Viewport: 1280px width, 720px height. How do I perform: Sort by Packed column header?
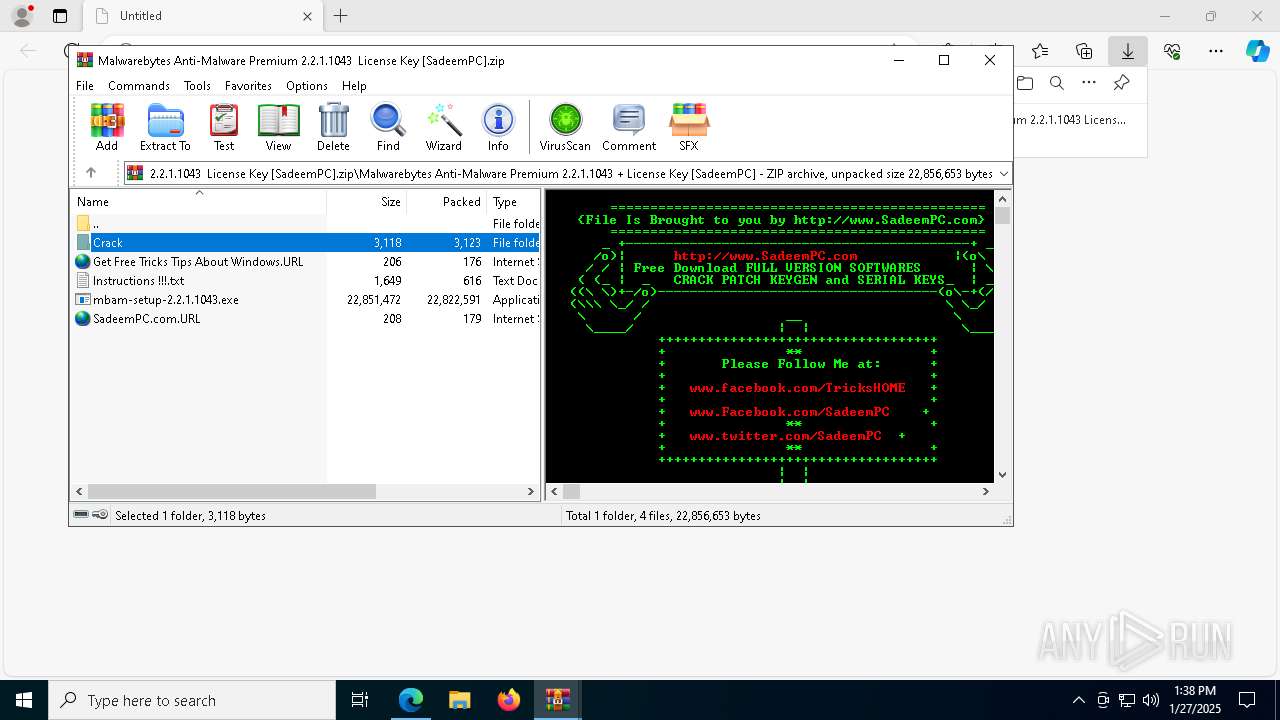446,201
